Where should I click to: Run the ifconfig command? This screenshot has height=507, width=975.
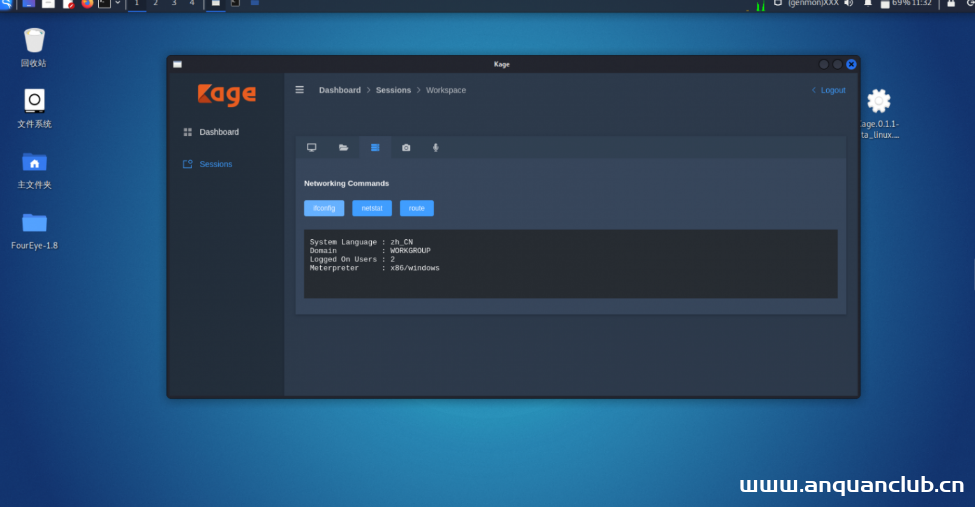(x=324, y=208)
